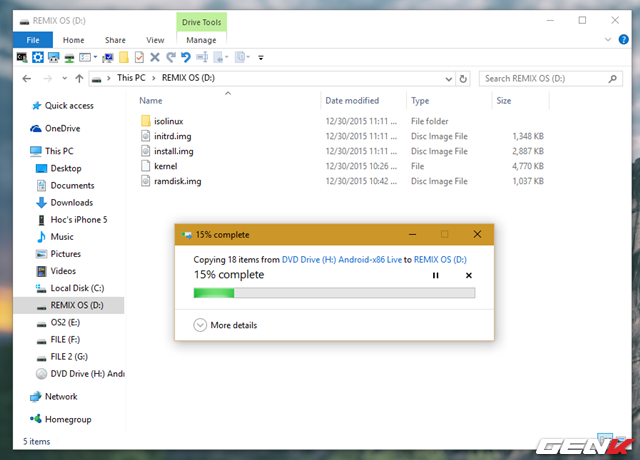The width and height of the screenshot is (640, 460).
Task: Sort by Date modified column header
Action: (352, 100)
